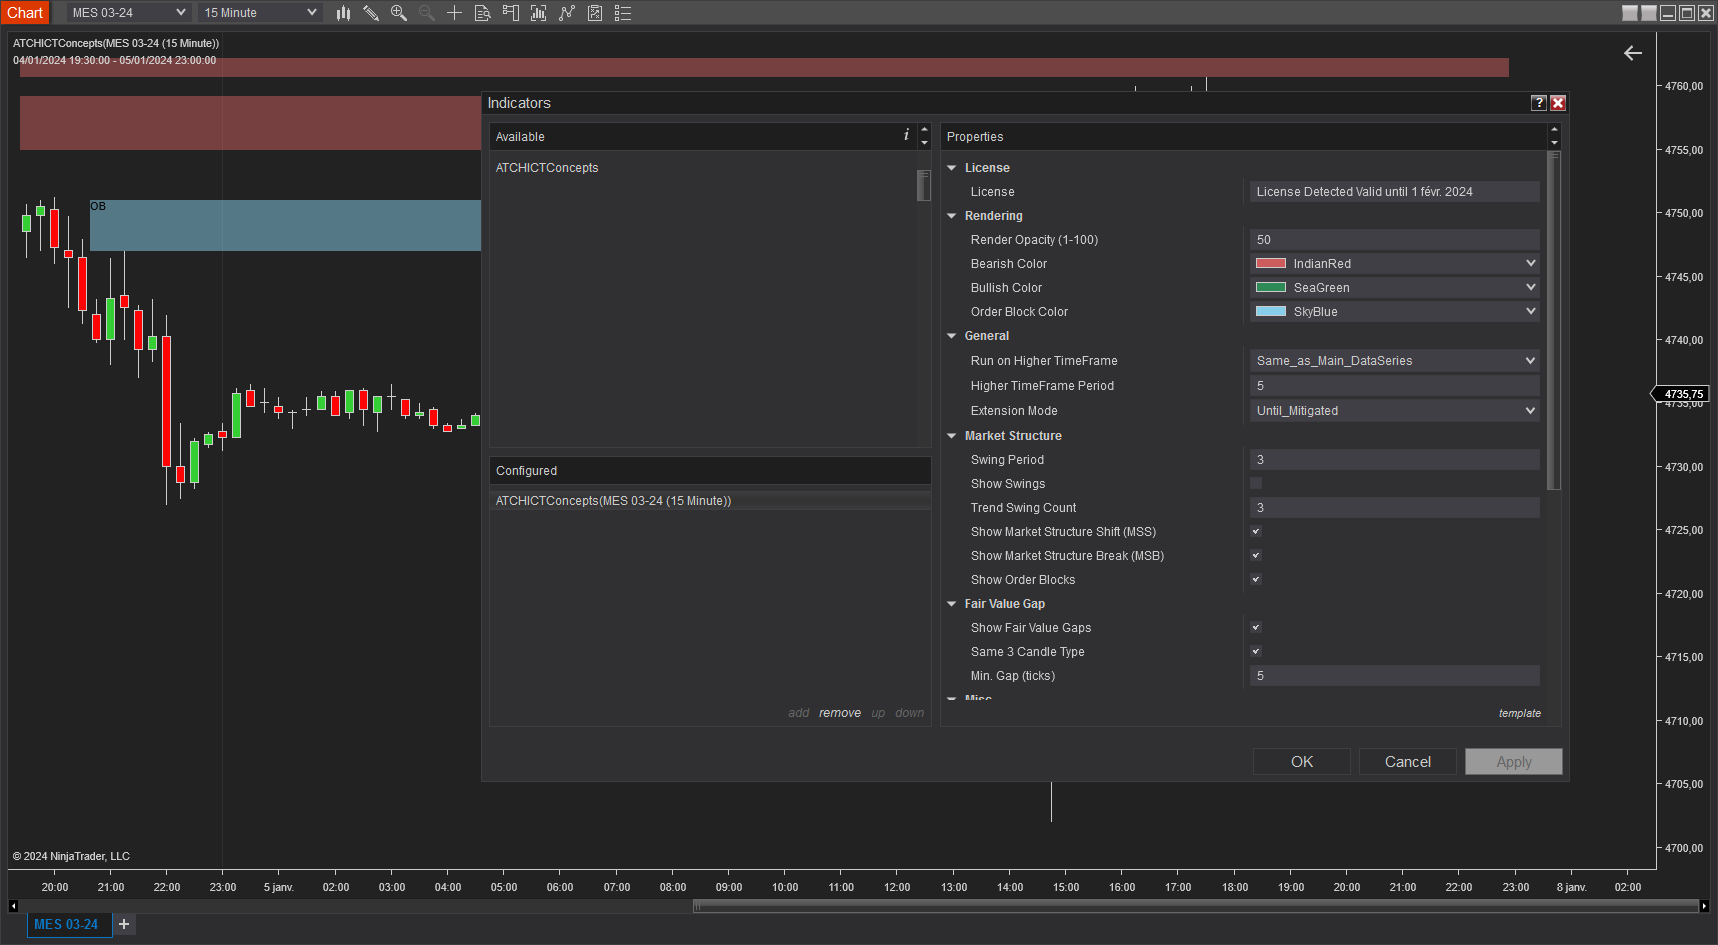Open the data box icon in toolbar
This screenshot has height=945, width=1718.
(x=482, y=13)
